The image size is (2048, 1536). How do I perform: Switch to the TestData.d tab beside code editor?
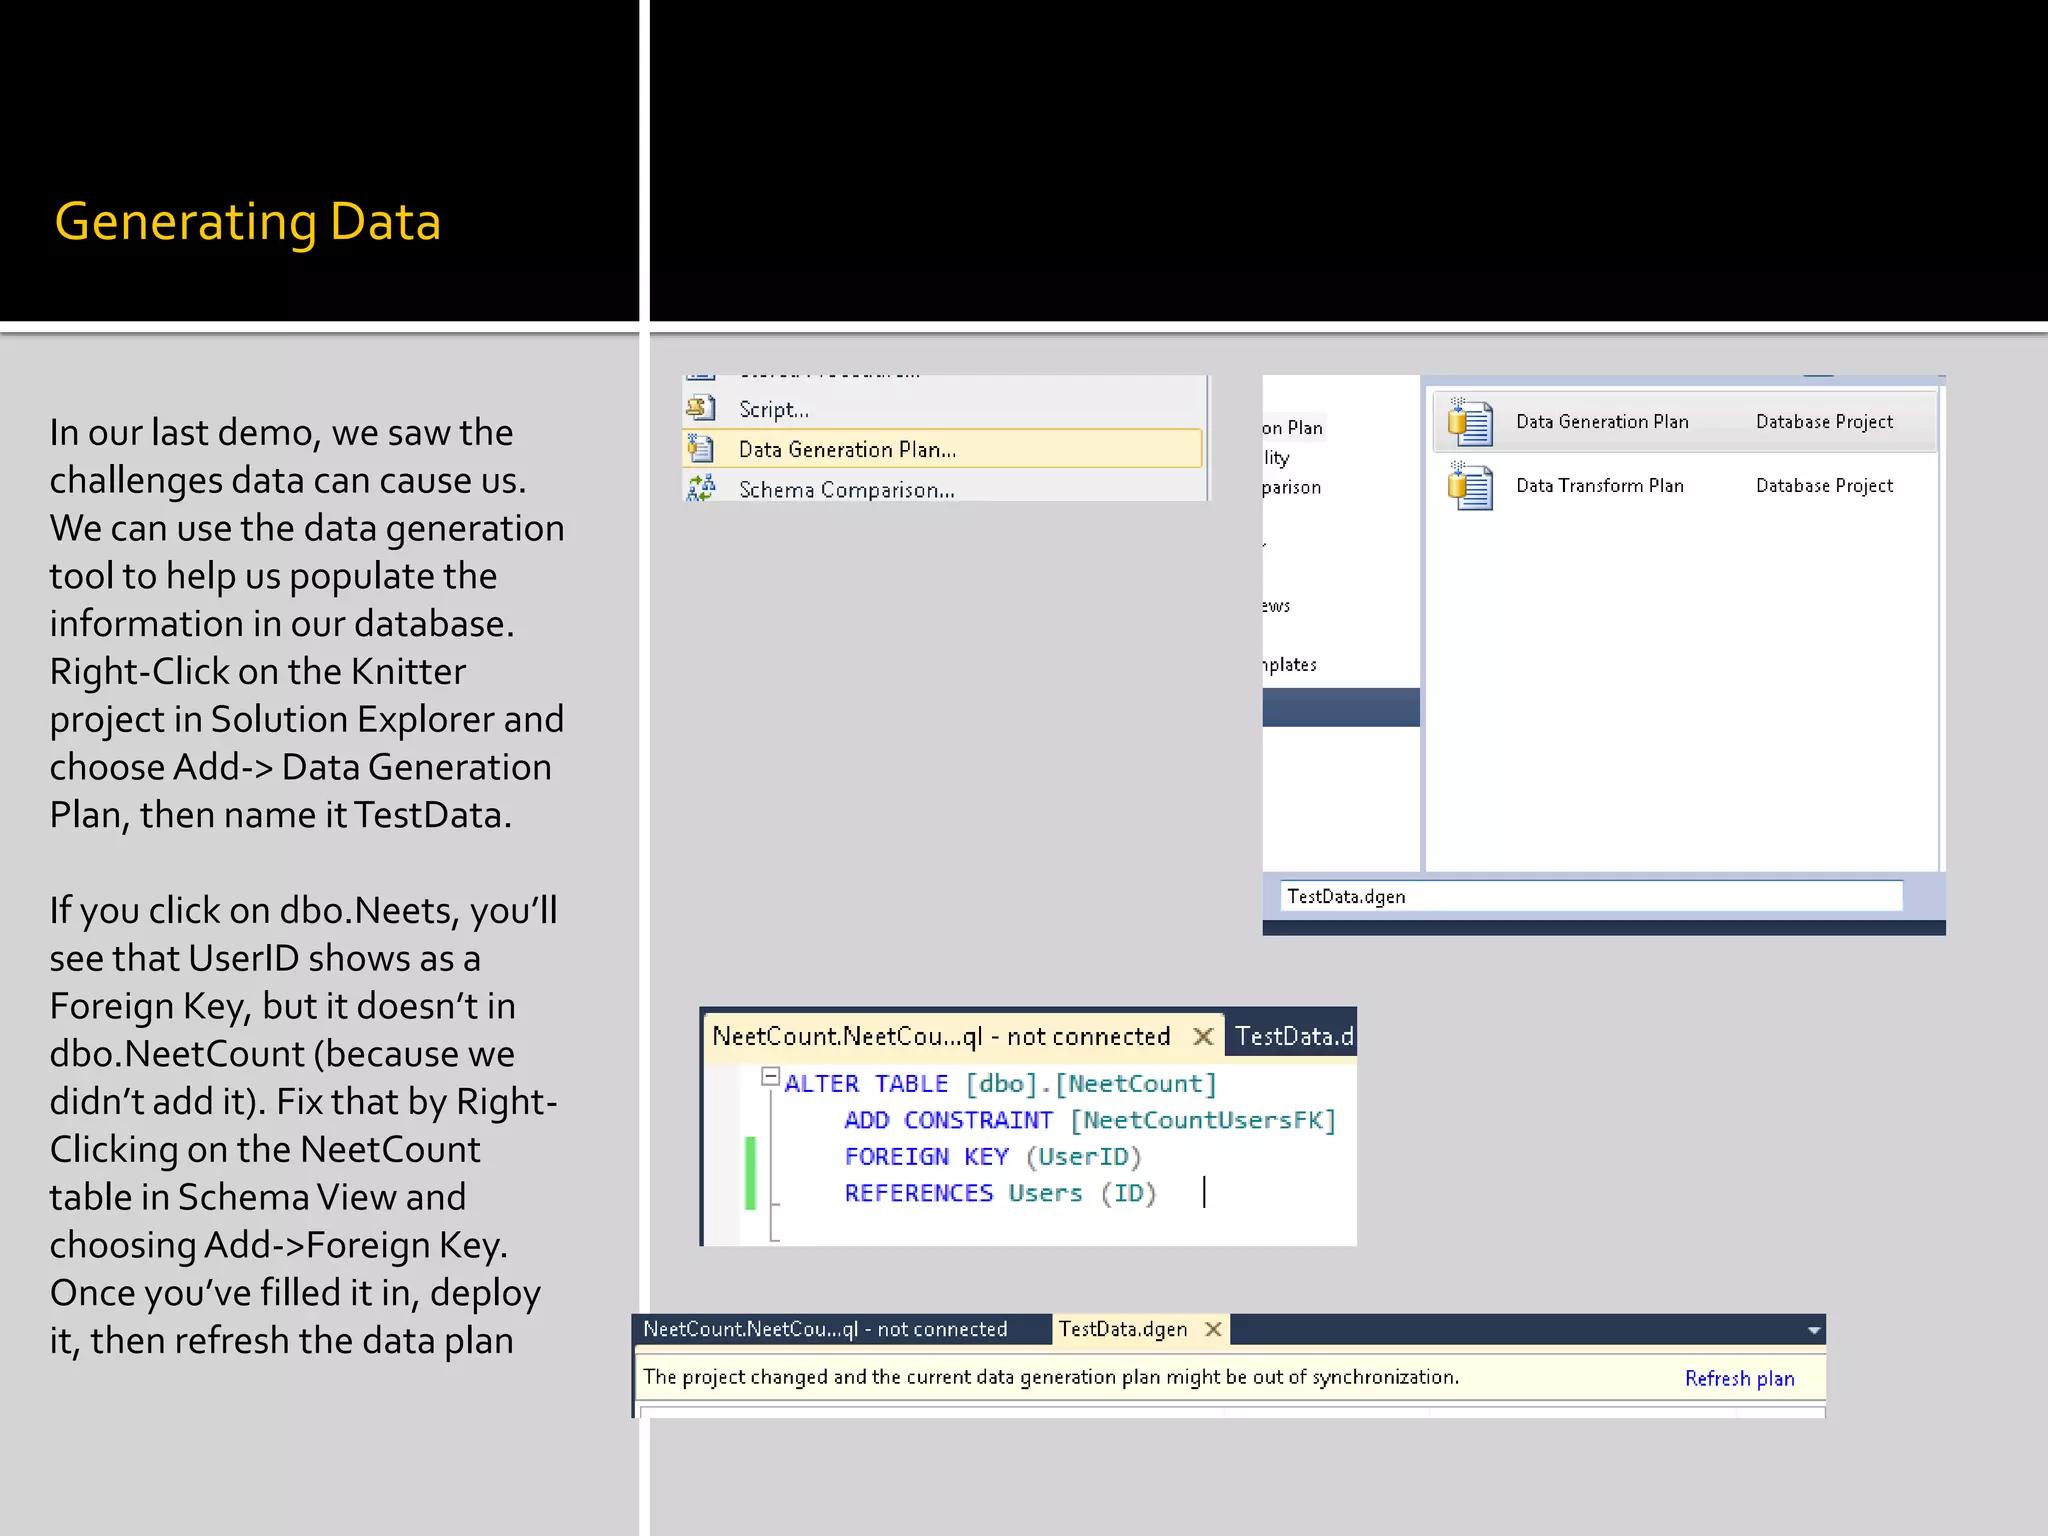pos(1293,1036)
